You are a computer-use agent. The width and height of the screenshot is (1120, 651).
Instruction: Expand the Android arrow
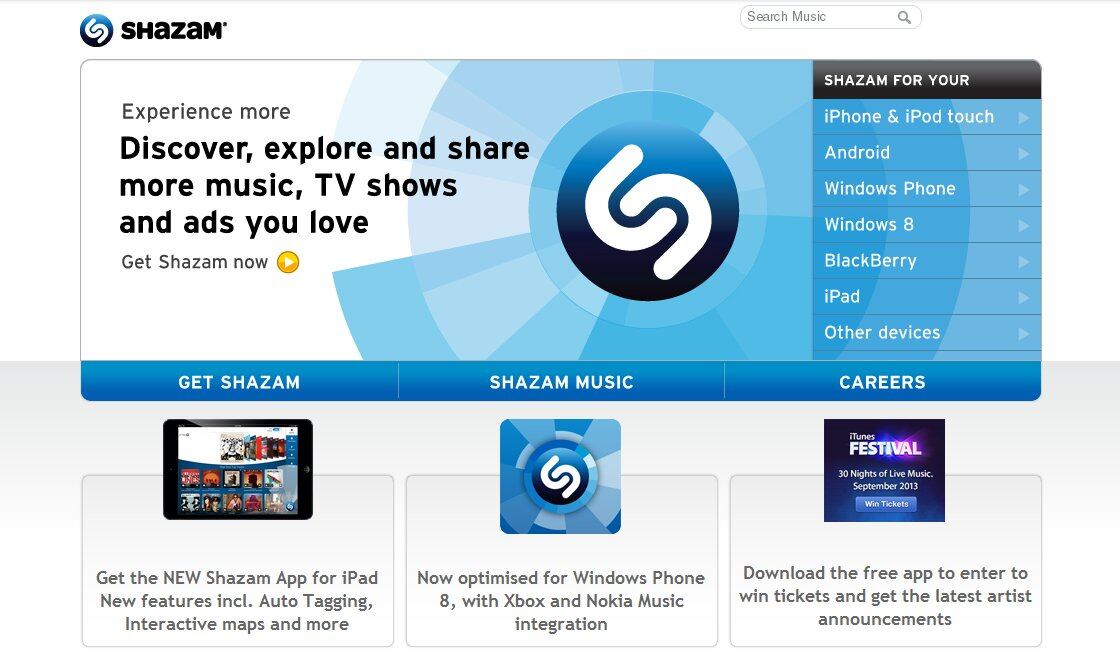coord(1024,153)
